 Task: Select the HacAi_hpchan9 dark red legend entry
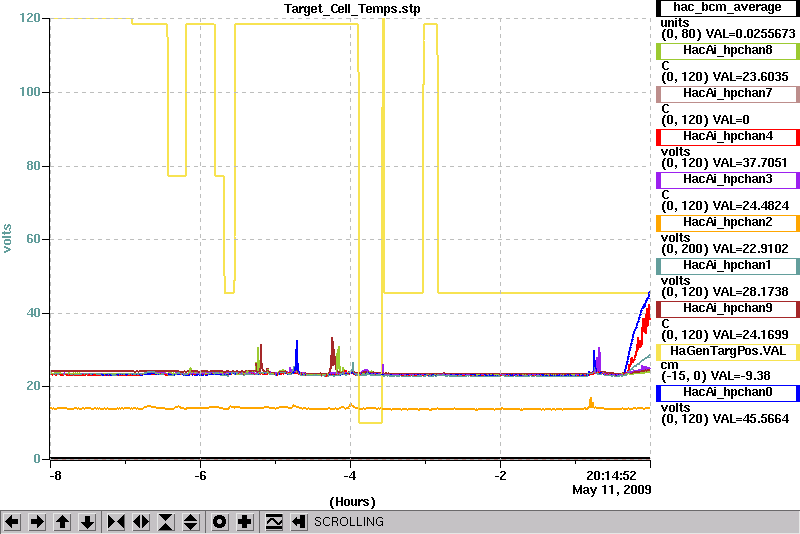(x=727, y=309)
